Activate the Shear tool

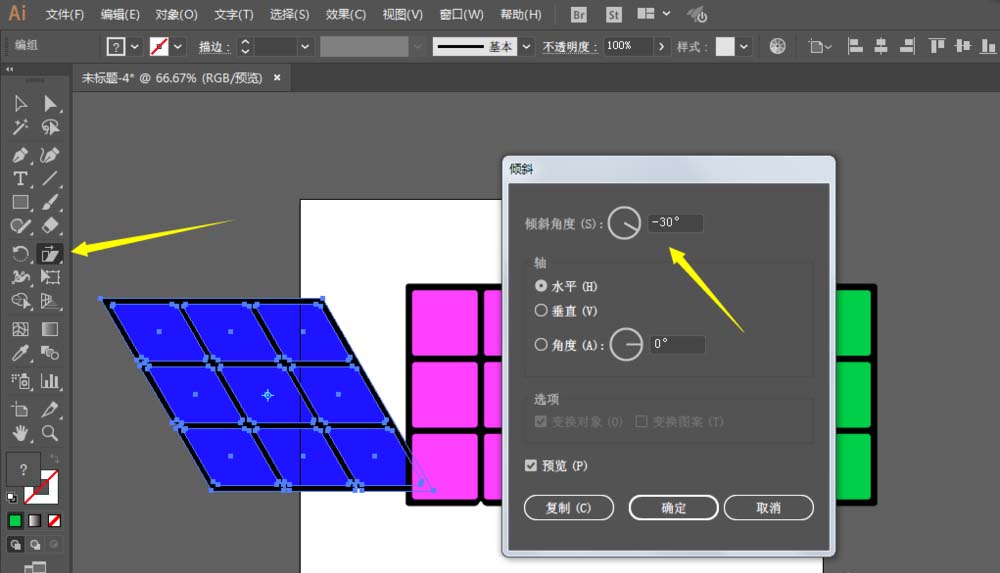50,253
